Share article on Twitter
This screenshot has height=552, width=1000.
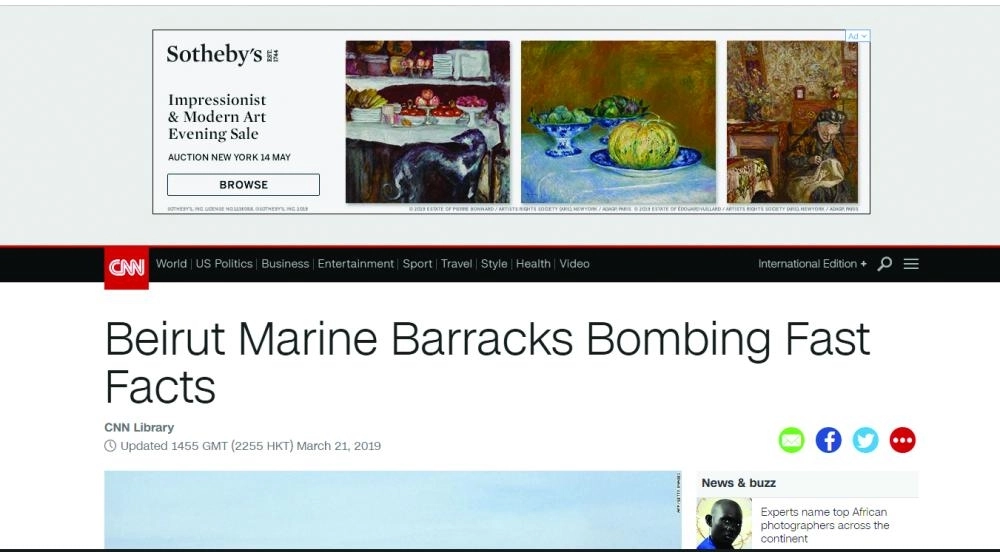point(865,440)
